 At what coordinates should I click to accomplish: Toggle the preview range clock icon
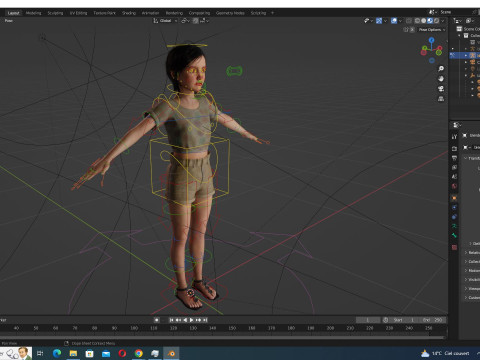pyautogui.click(x=386, y=320)
